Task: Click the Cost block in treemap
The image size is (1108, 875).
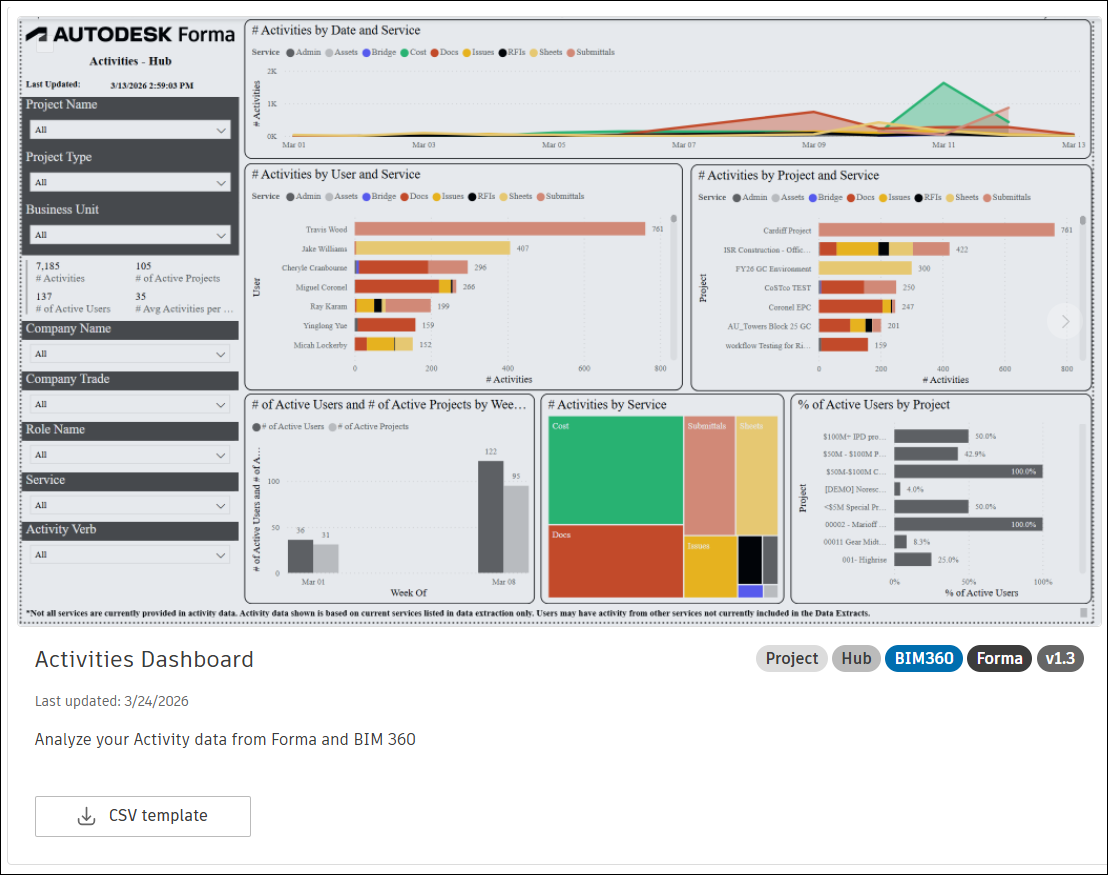Action: (x=615, y=471)
